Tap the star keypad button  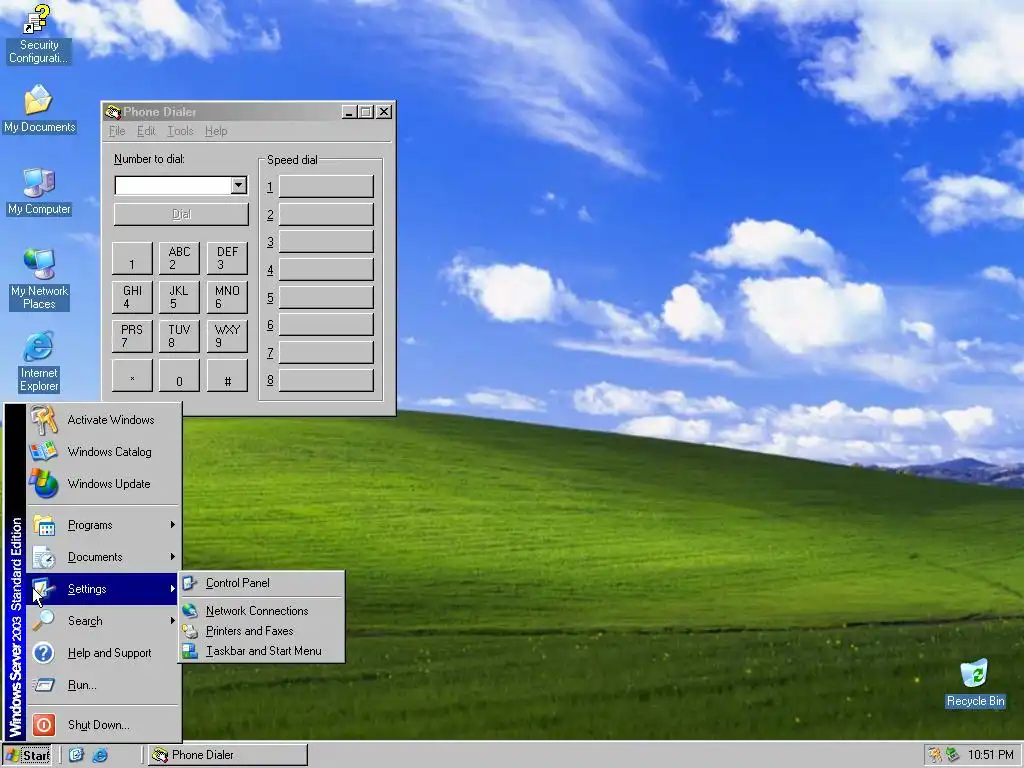132,376
